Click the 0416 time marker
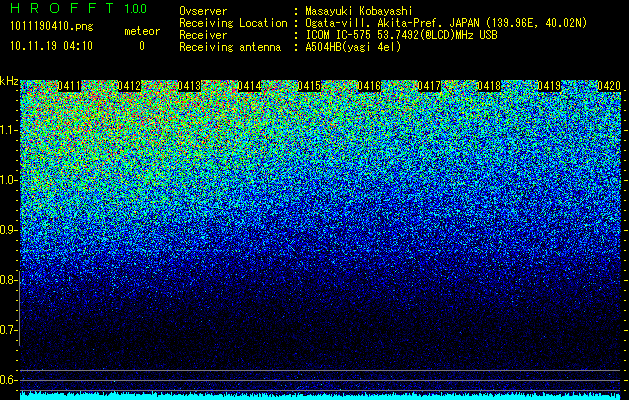 tap(369, 86)
